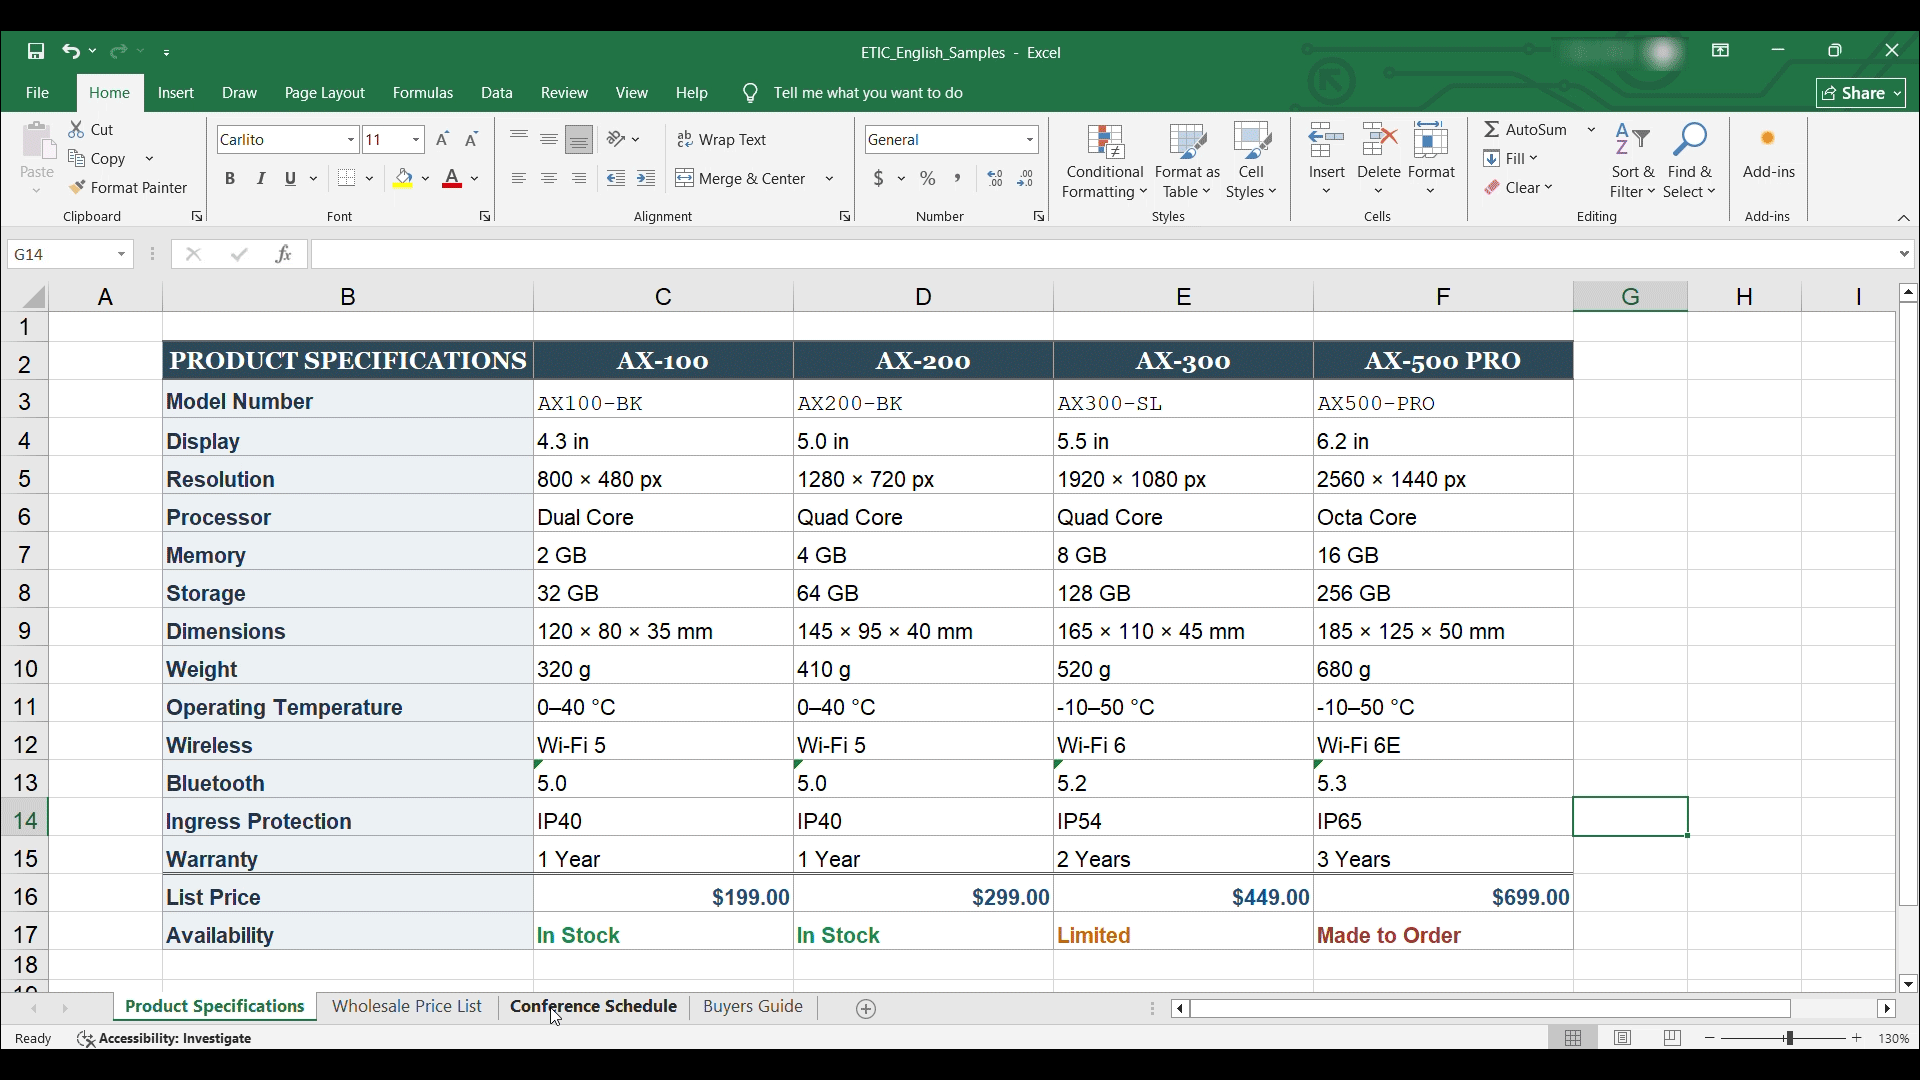1920x1080 pixels.
Task: Apply percent style format
Action: point(928,179)
